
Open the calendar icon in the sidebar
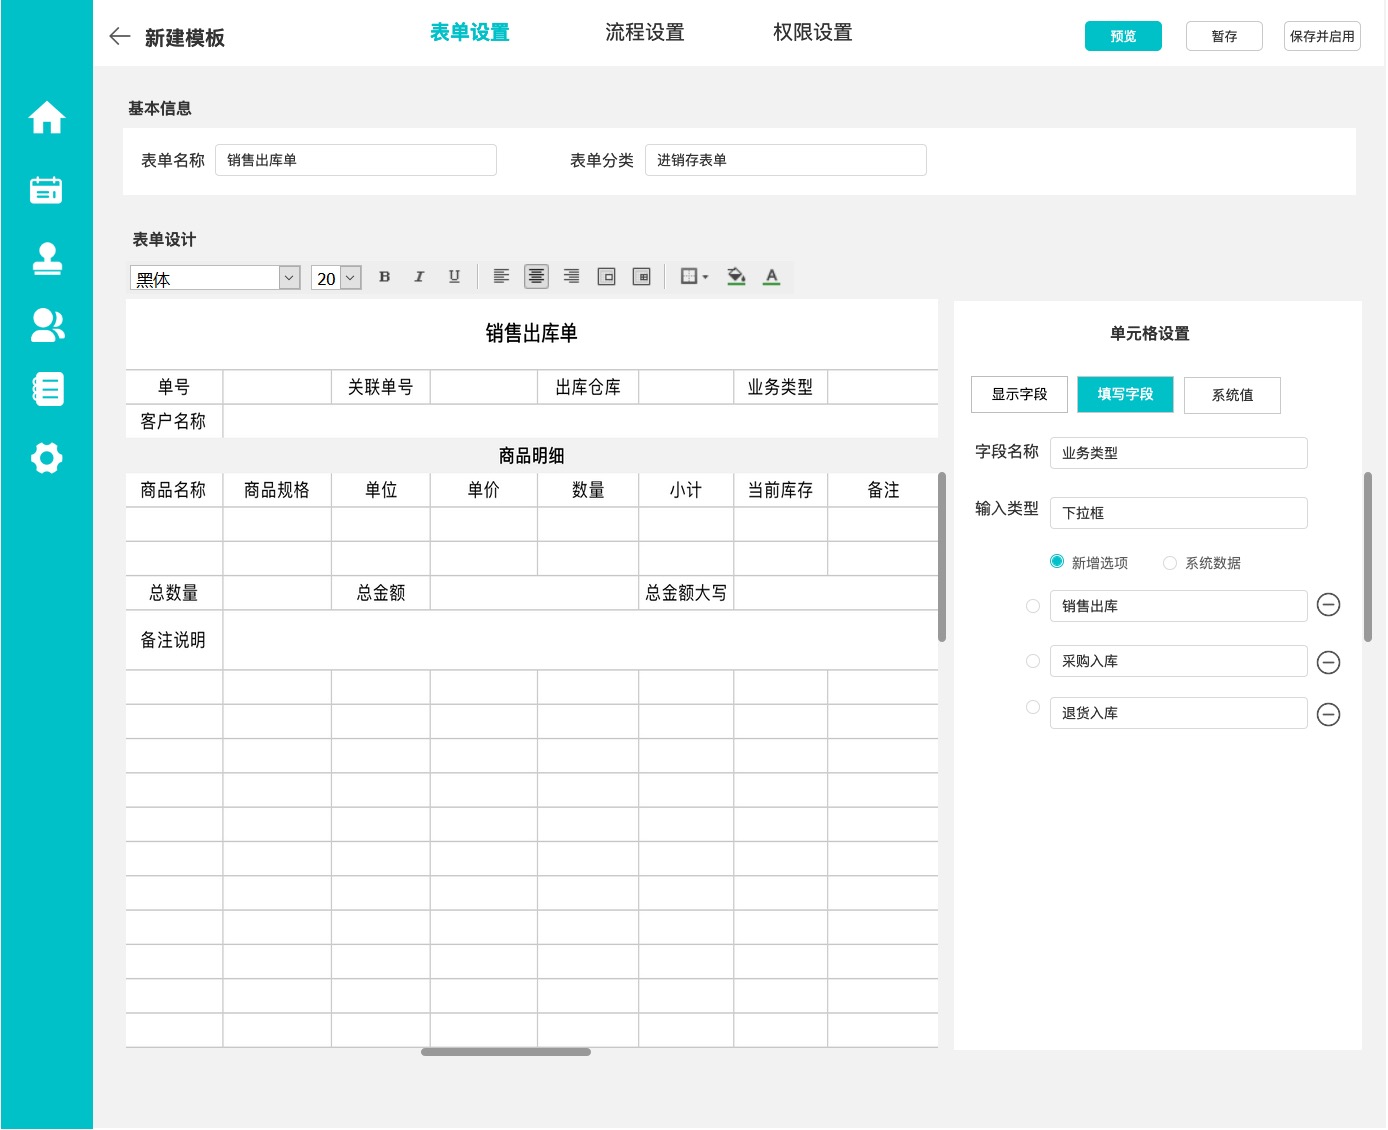point(46,190)
